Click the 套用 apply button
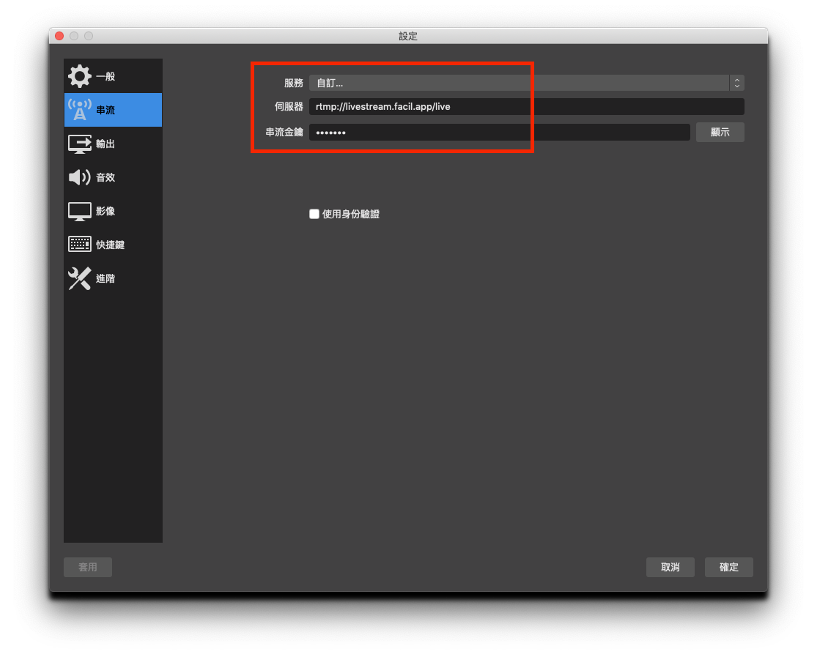Image resolution: width=818 pixels, height=662 pixels. tap(88, 567)
